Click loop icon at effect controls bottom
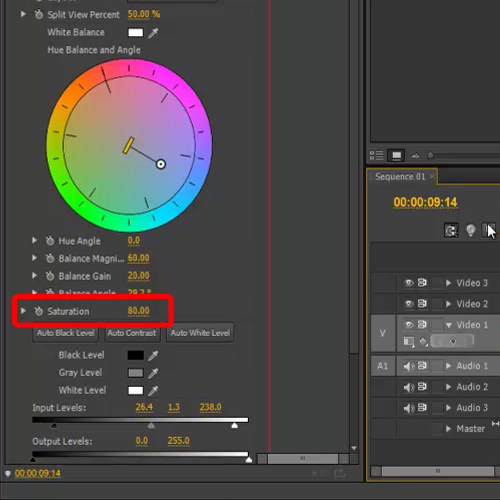Image resolution: width=500 pixels, height=500 pixels. click(340, 473)
